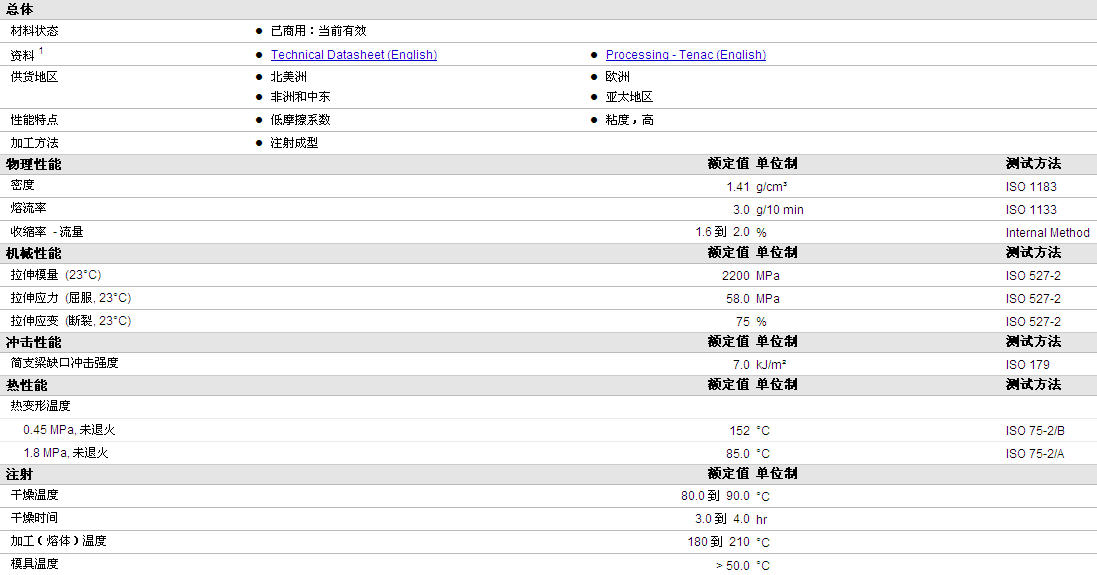Click the bullet icon beside 欧洲
Screen dimensions: 1097x575
click(x=594, y=77)
